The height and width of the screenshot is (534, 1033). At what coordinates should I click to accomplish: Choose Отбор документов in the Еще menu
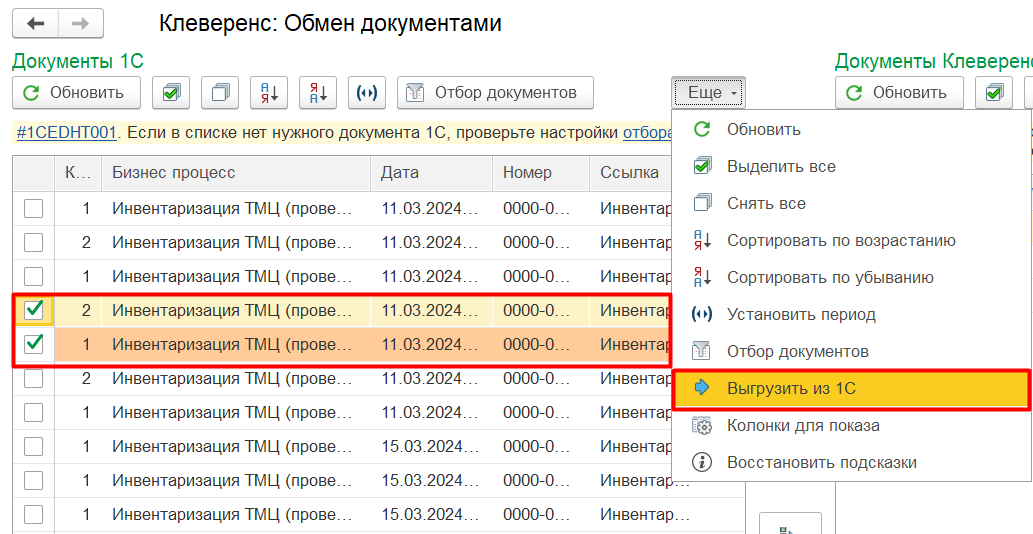tap(851, 352)
